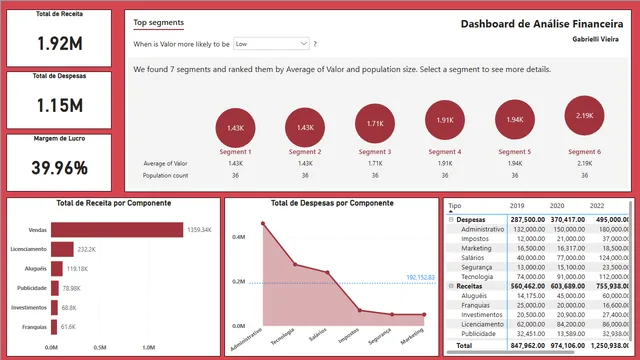Select the Aluguéis row in the table
Image resolution: width=640 pixels, height=360 pixels.
tap(538, 296)
